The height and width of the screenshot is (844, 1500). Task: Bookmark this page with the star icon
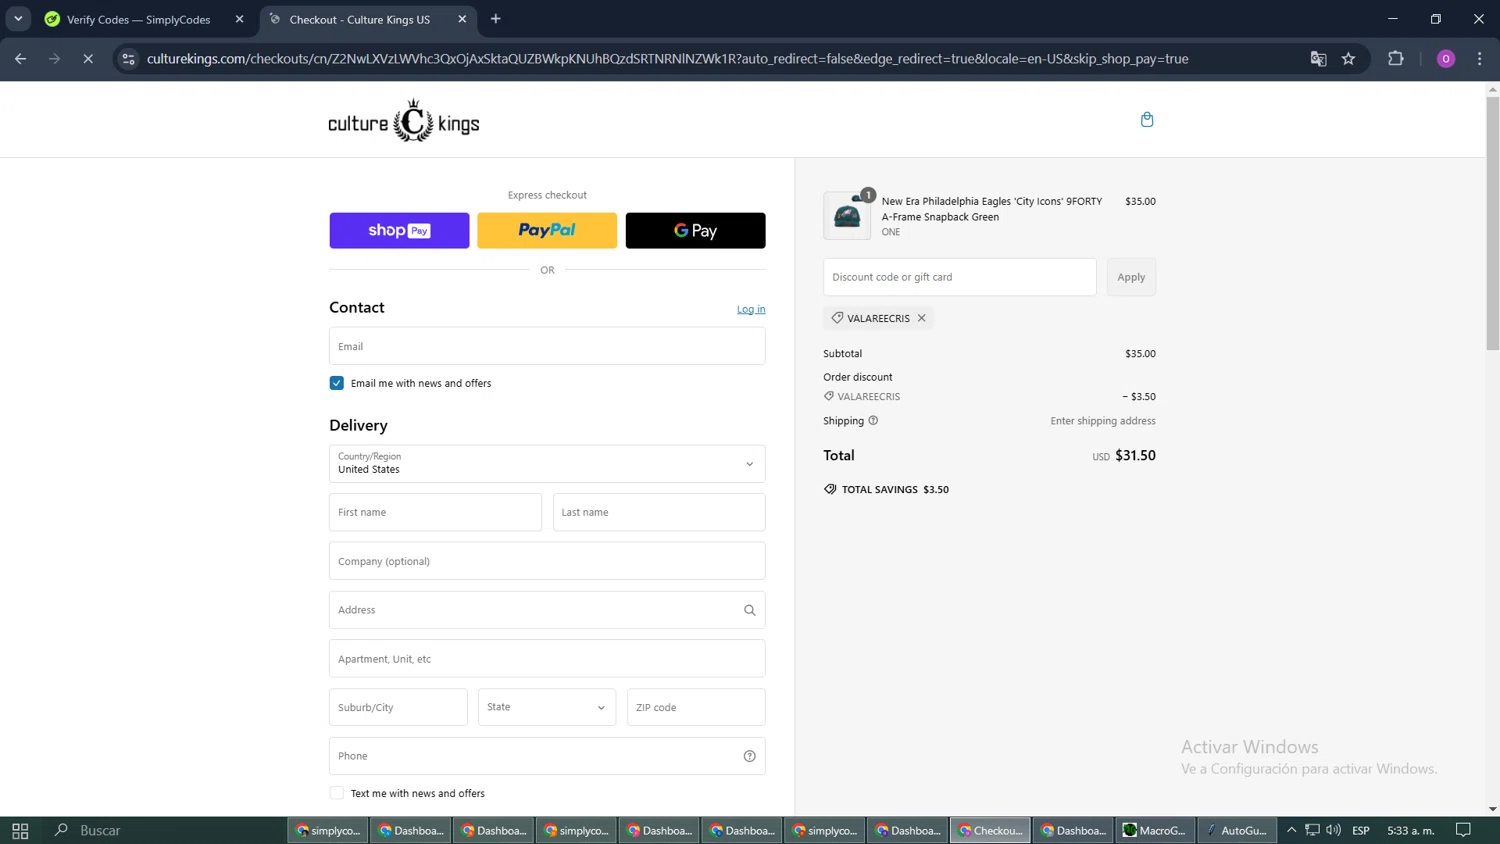click(1348, 59)
